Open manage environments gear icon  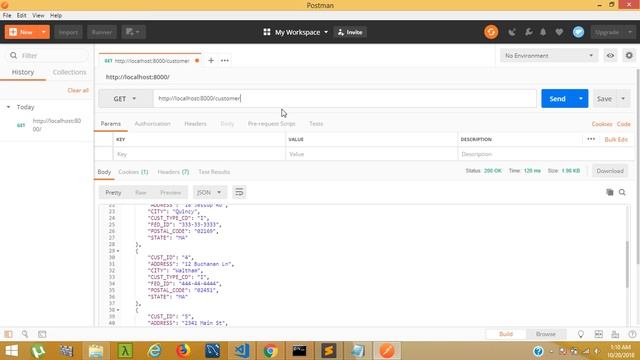(x=629, y=56)
